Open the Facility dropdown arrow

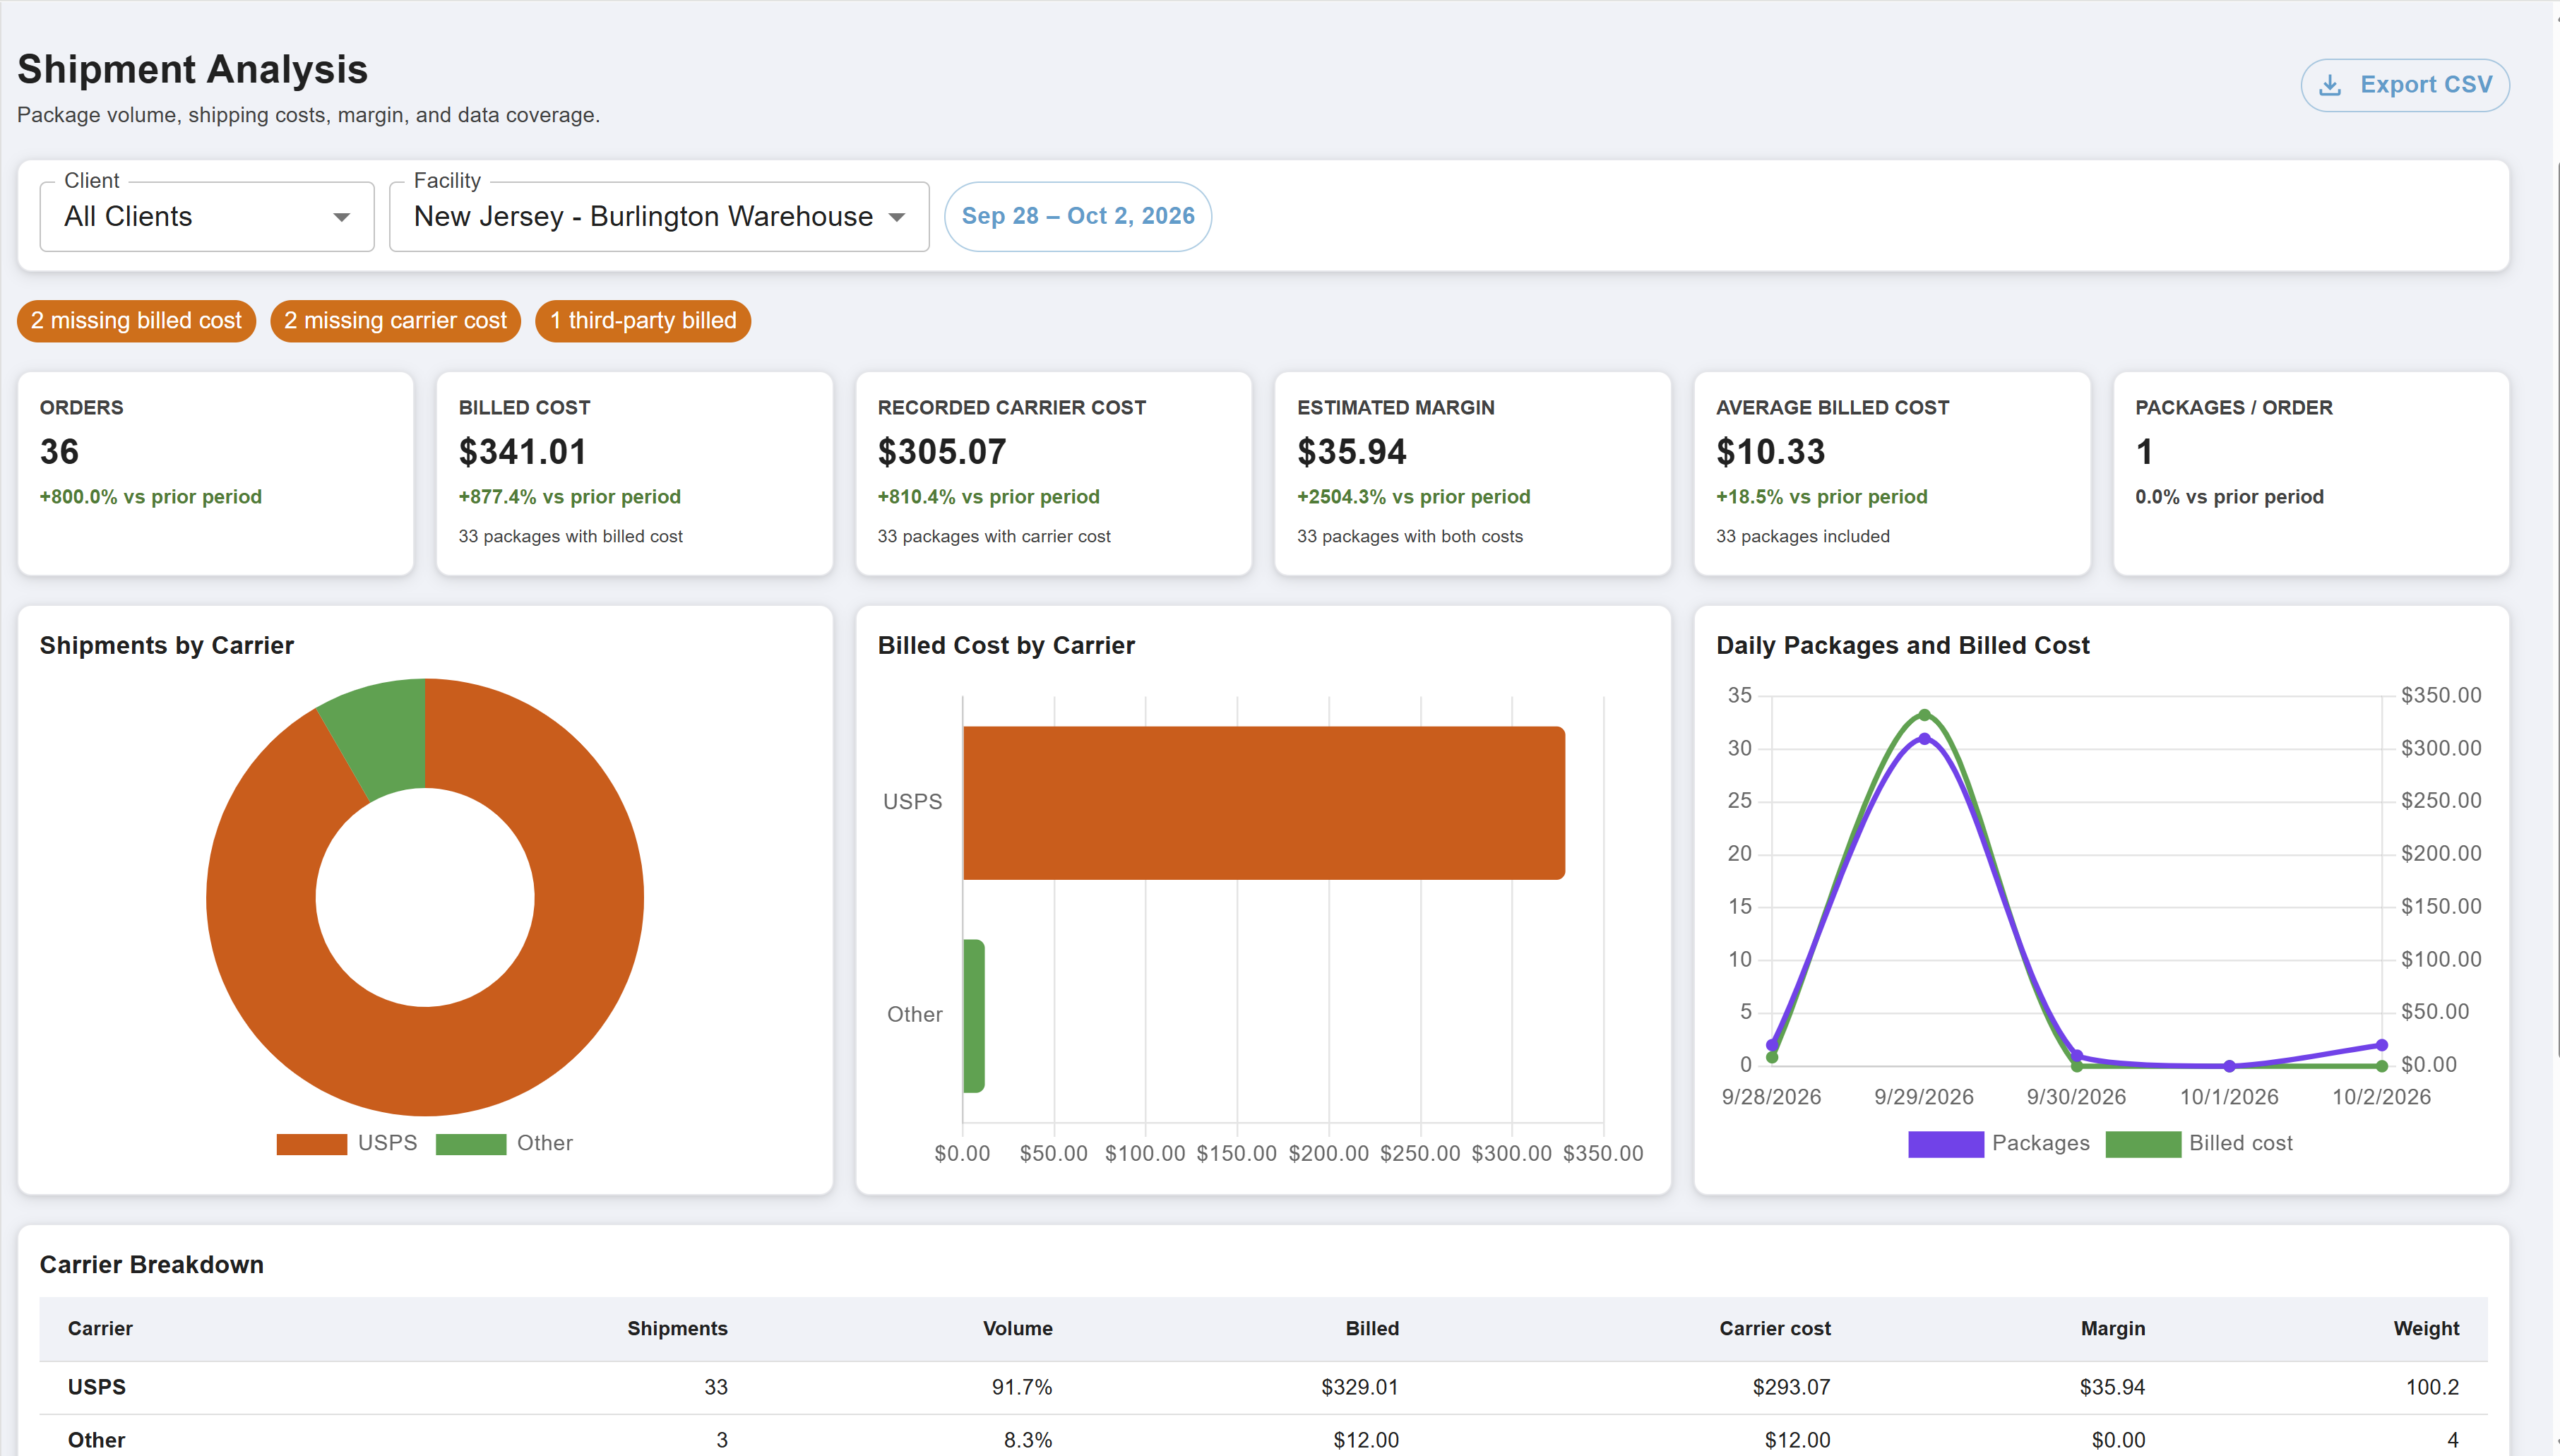coord(897,217)
